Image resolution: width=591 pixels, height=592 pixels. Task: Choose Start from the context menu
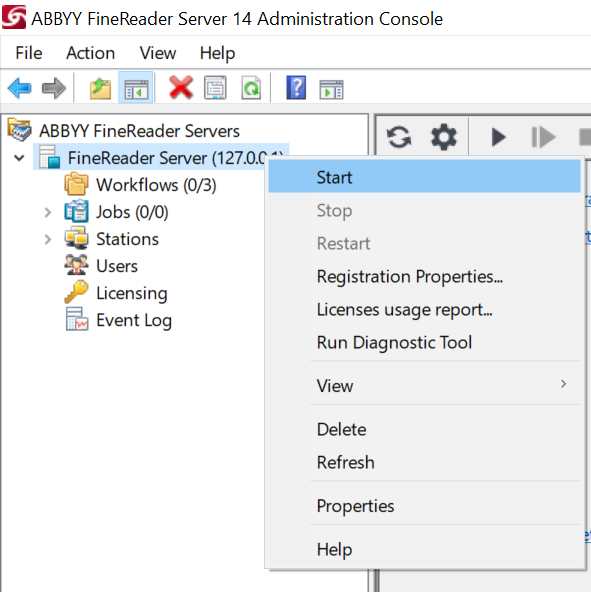point(424,177)
